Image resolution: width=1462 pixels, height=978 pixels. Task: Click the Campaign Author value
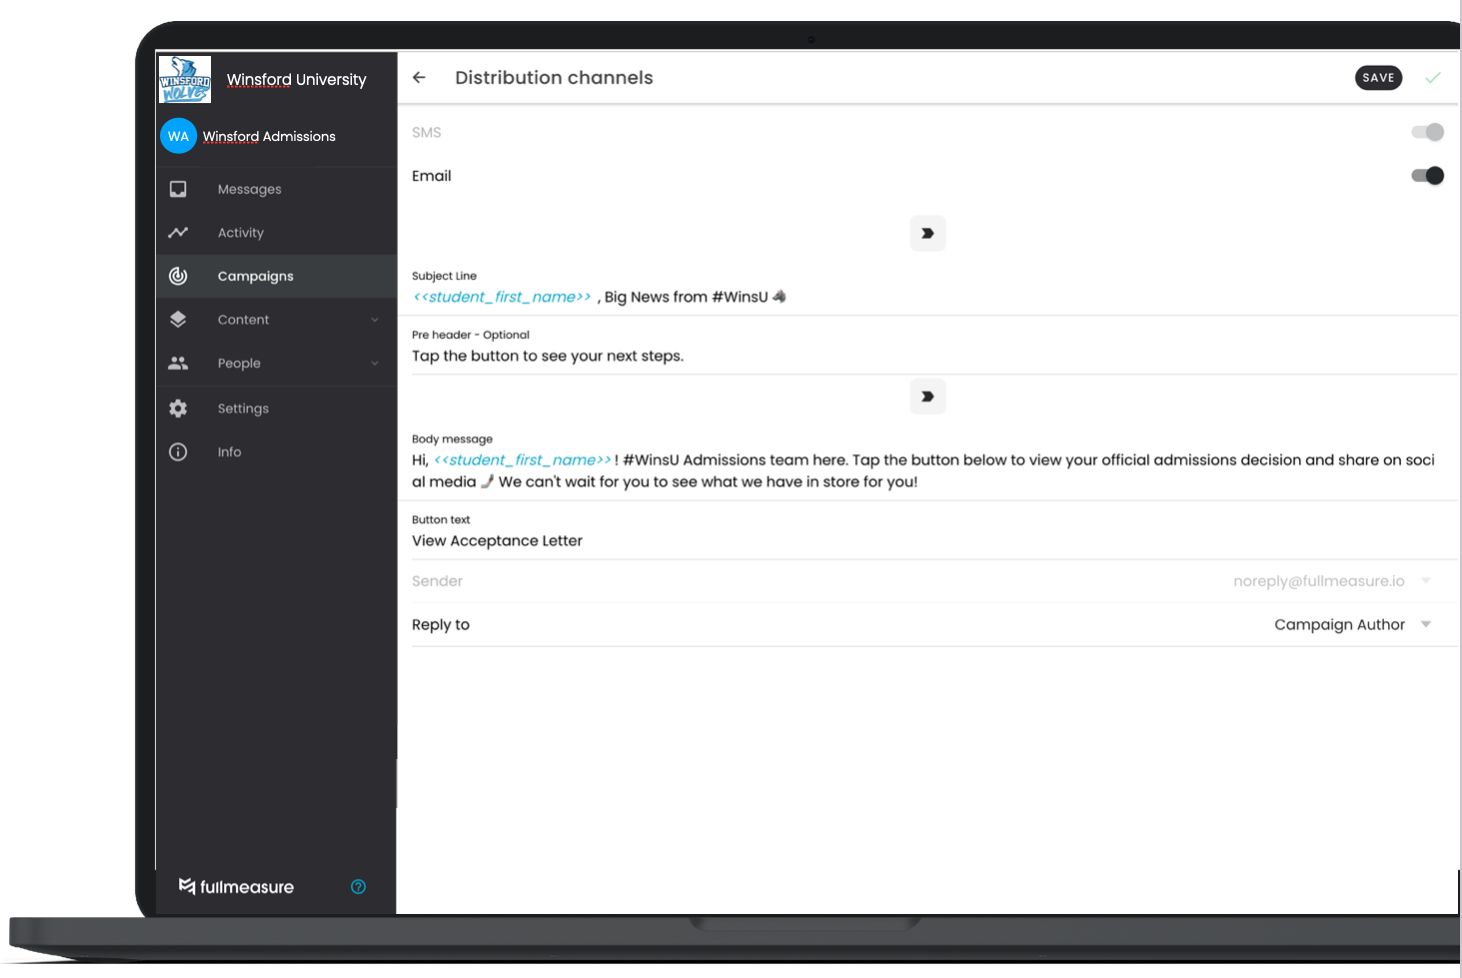coord(1339,624)
